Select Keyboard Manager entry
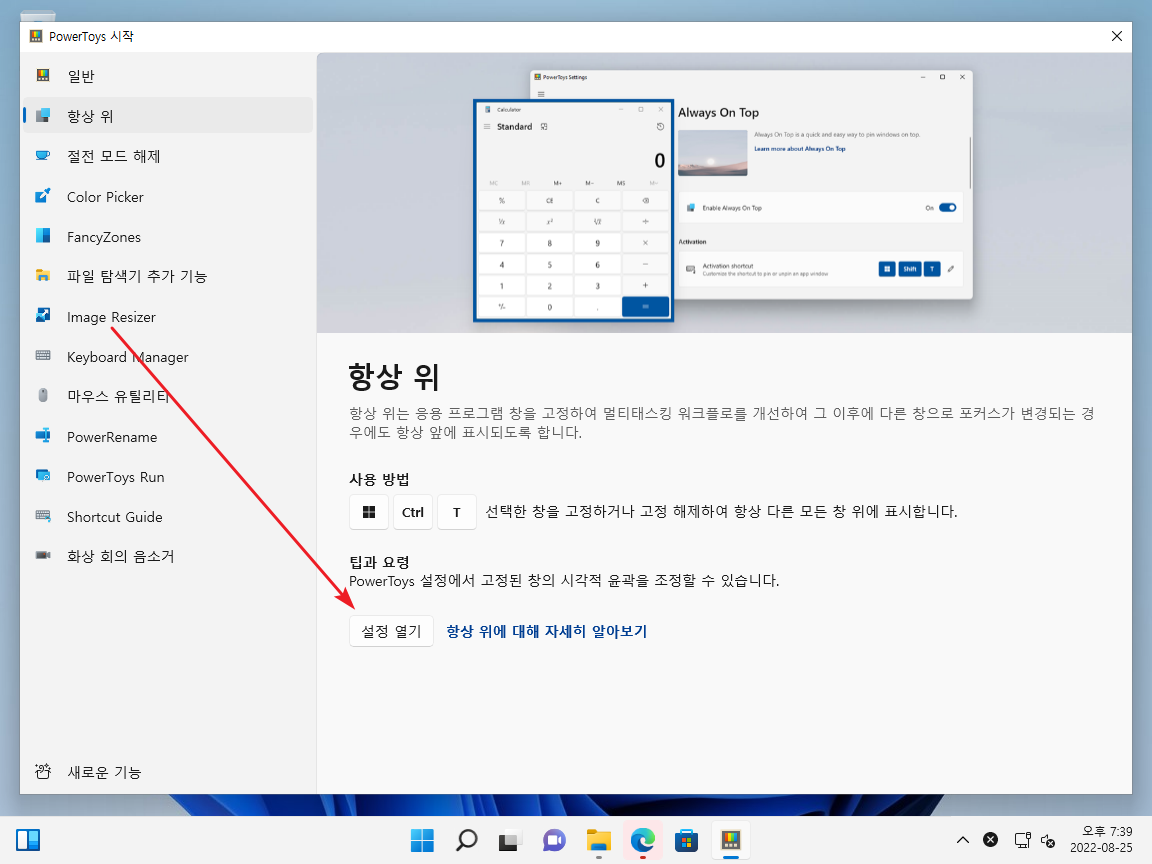 168,356
